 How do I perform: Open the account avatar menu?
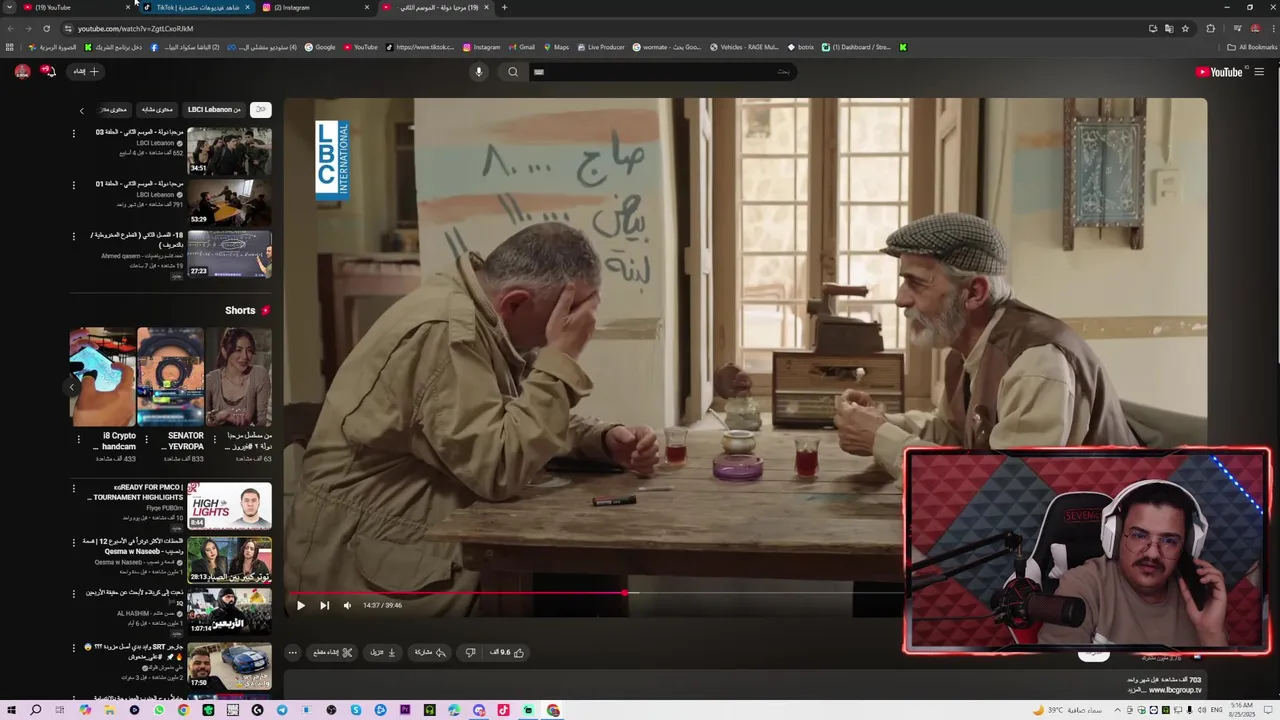tap(22, 71)
